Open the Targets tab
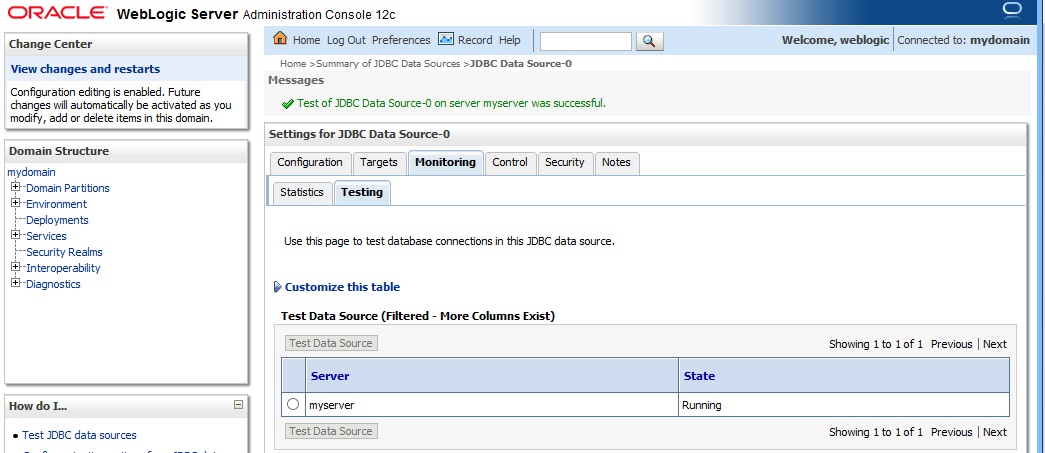1045x453 pixels. click(379, 163)
